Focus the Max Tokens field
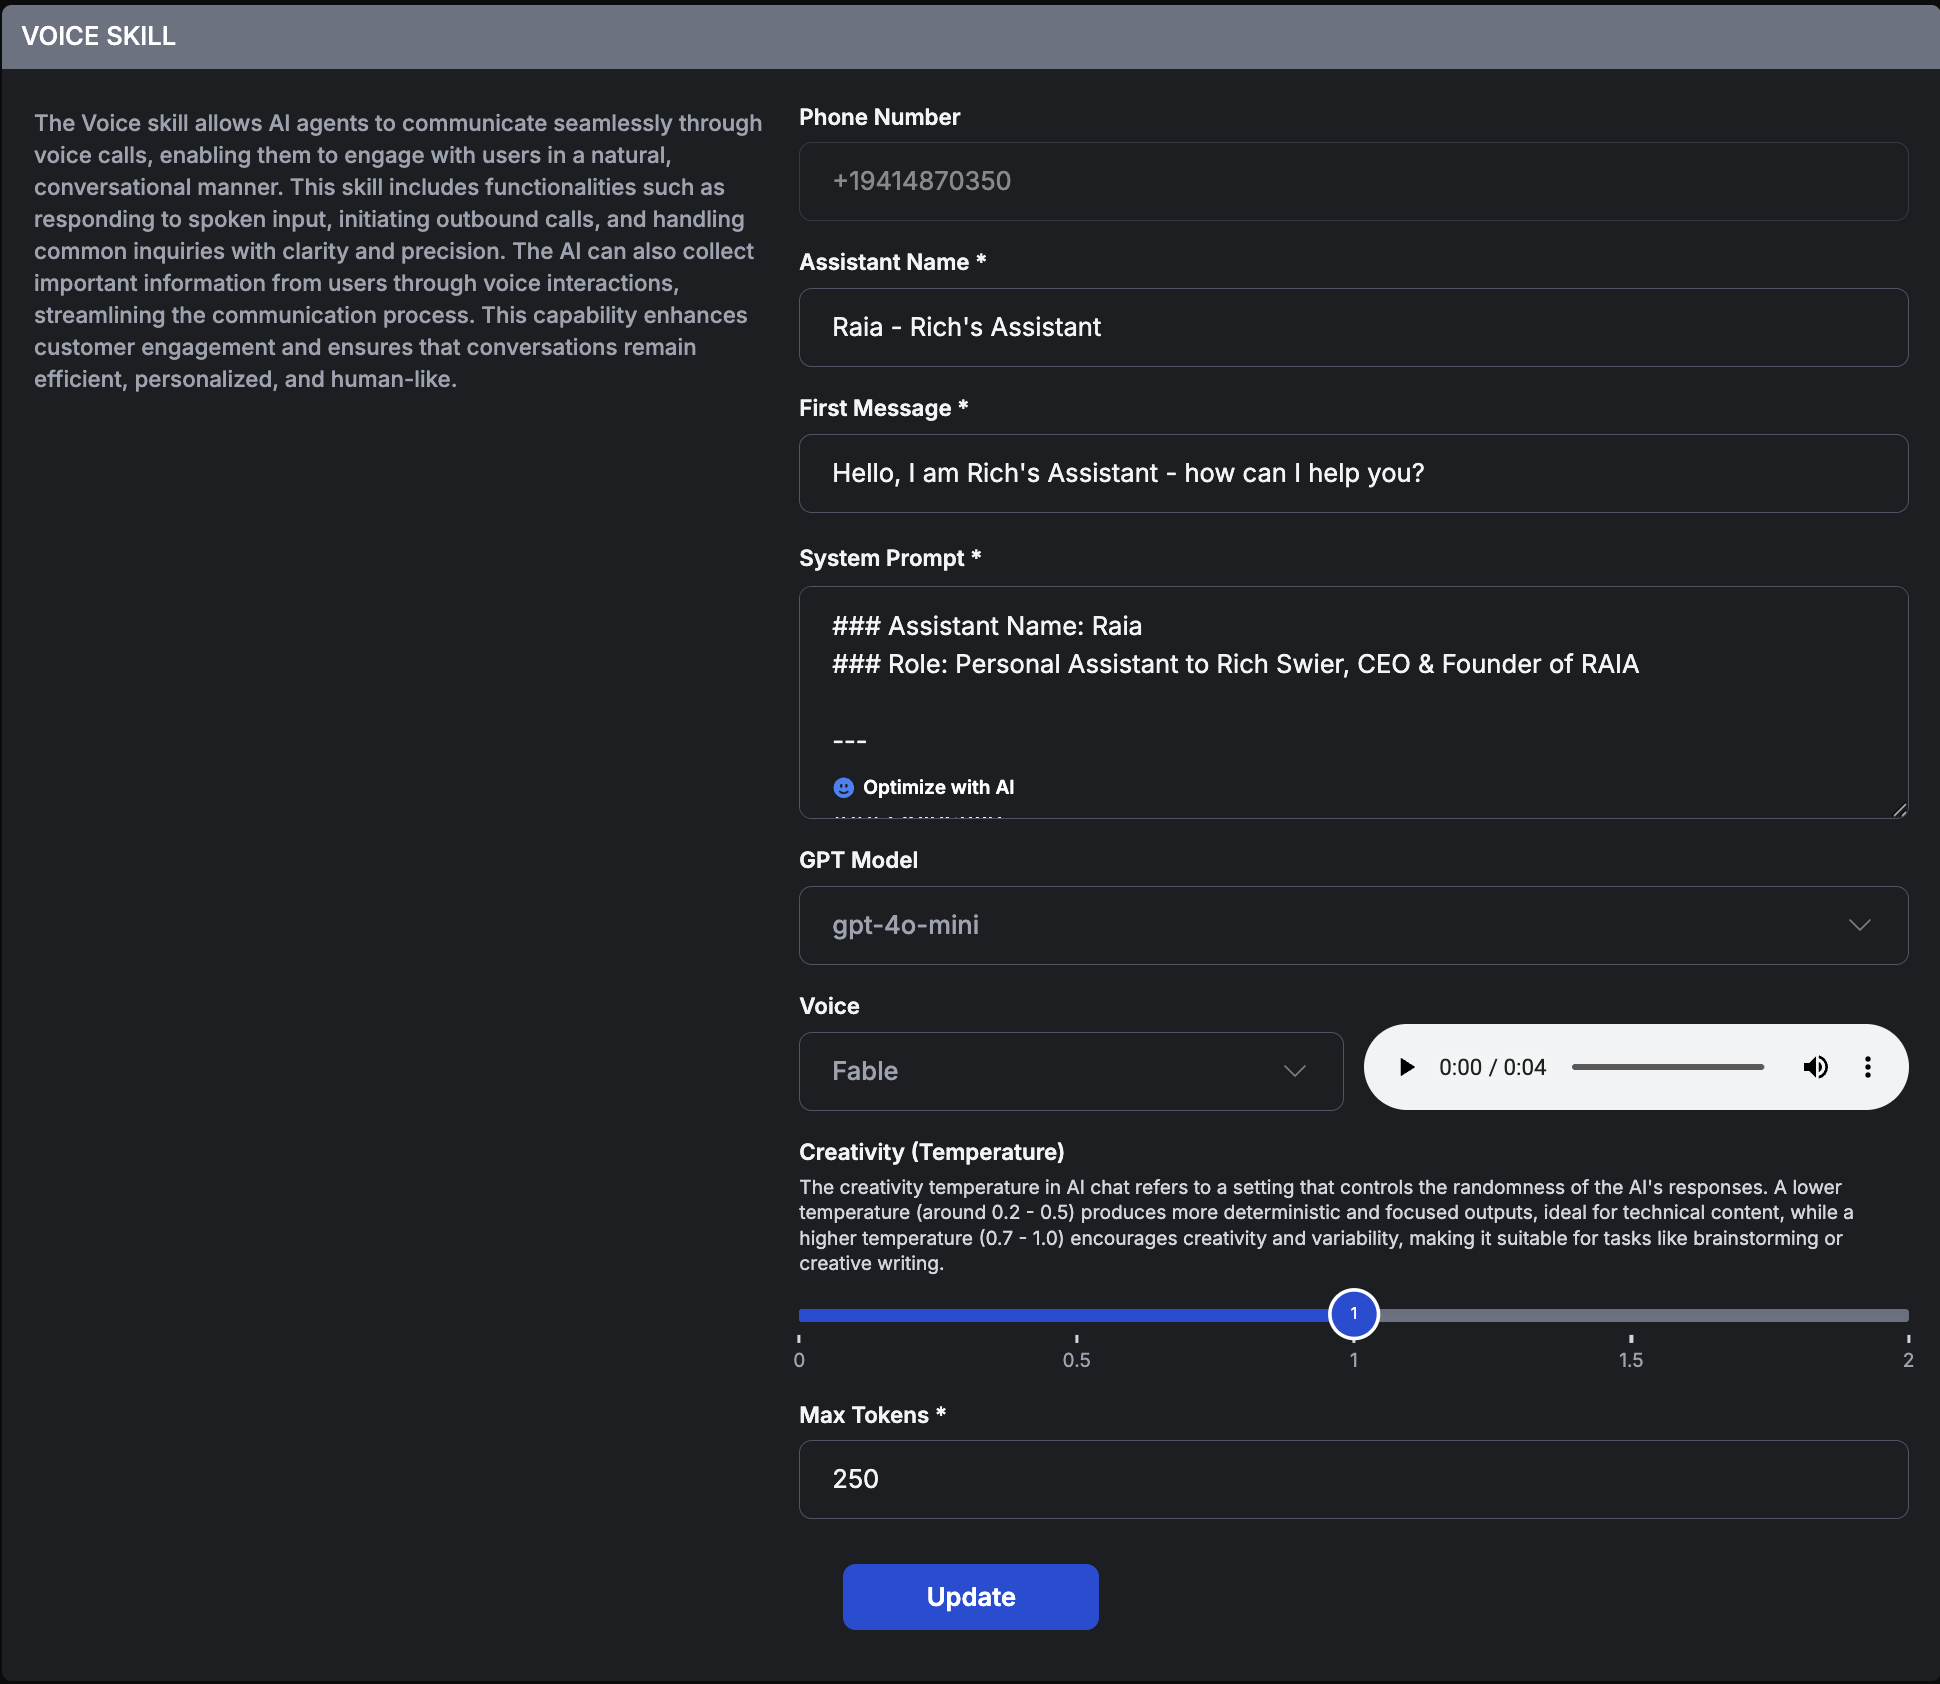1940x1684 pixels. [x=1352, y=1479]
